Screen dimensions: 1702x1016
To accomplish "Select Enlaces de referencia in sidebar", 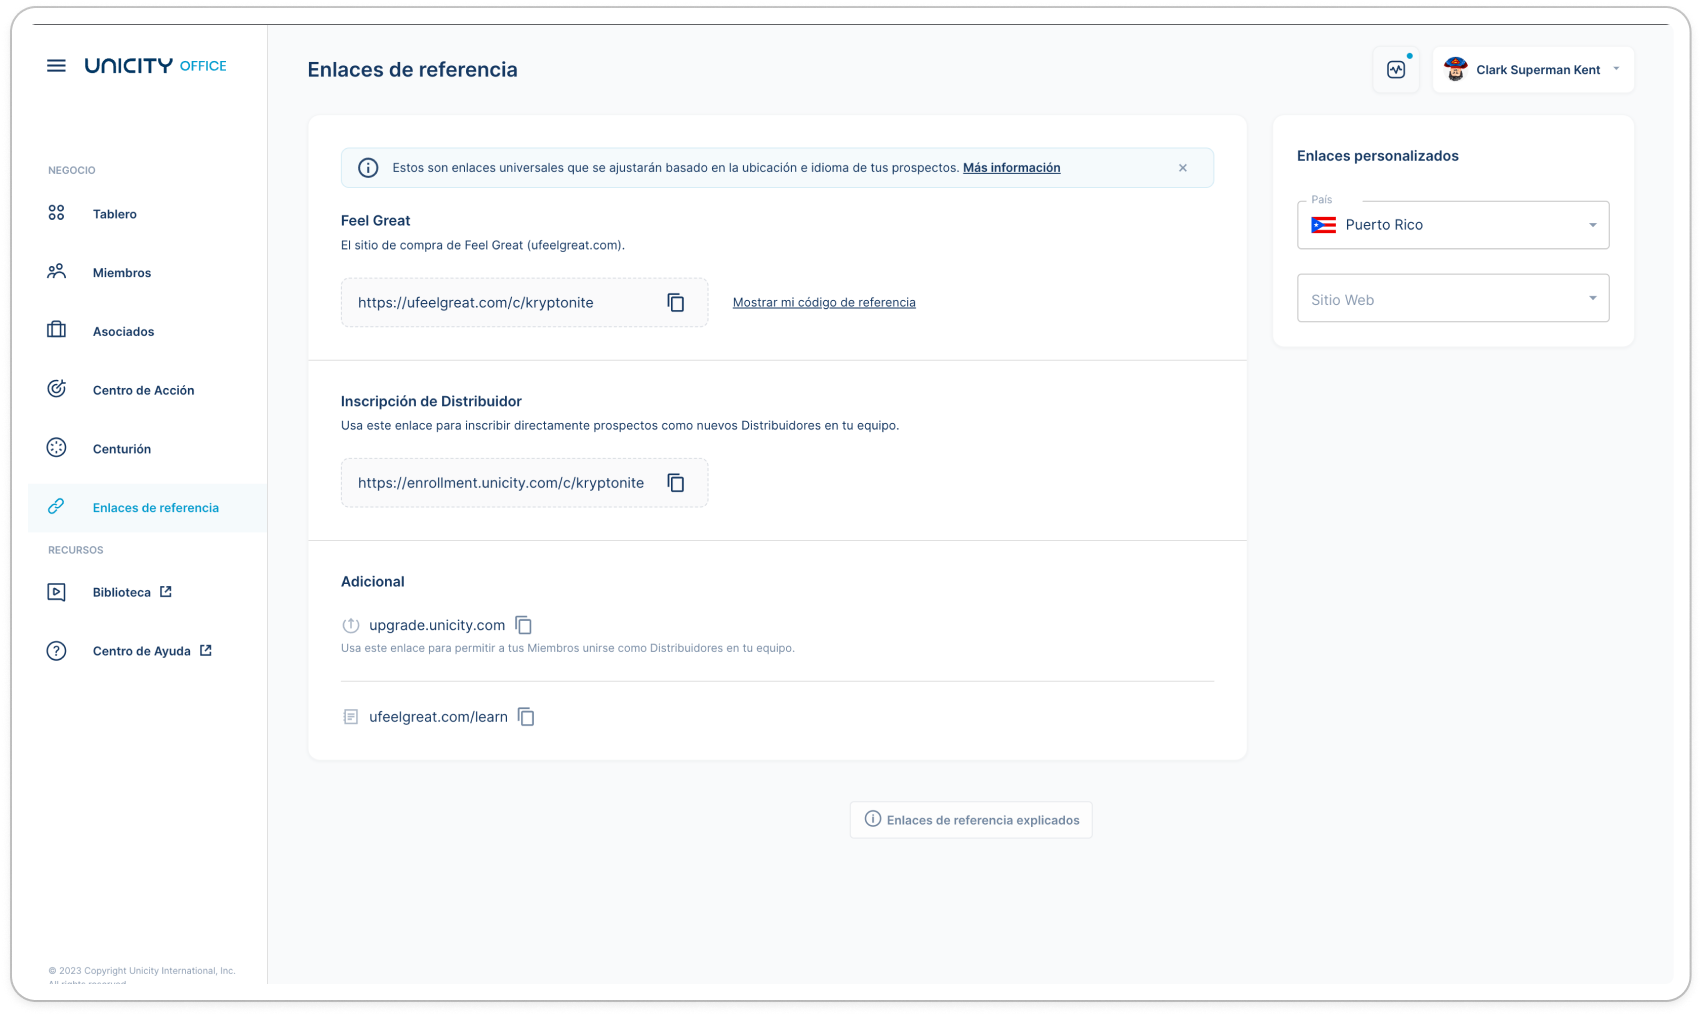I will click(147, 508).
